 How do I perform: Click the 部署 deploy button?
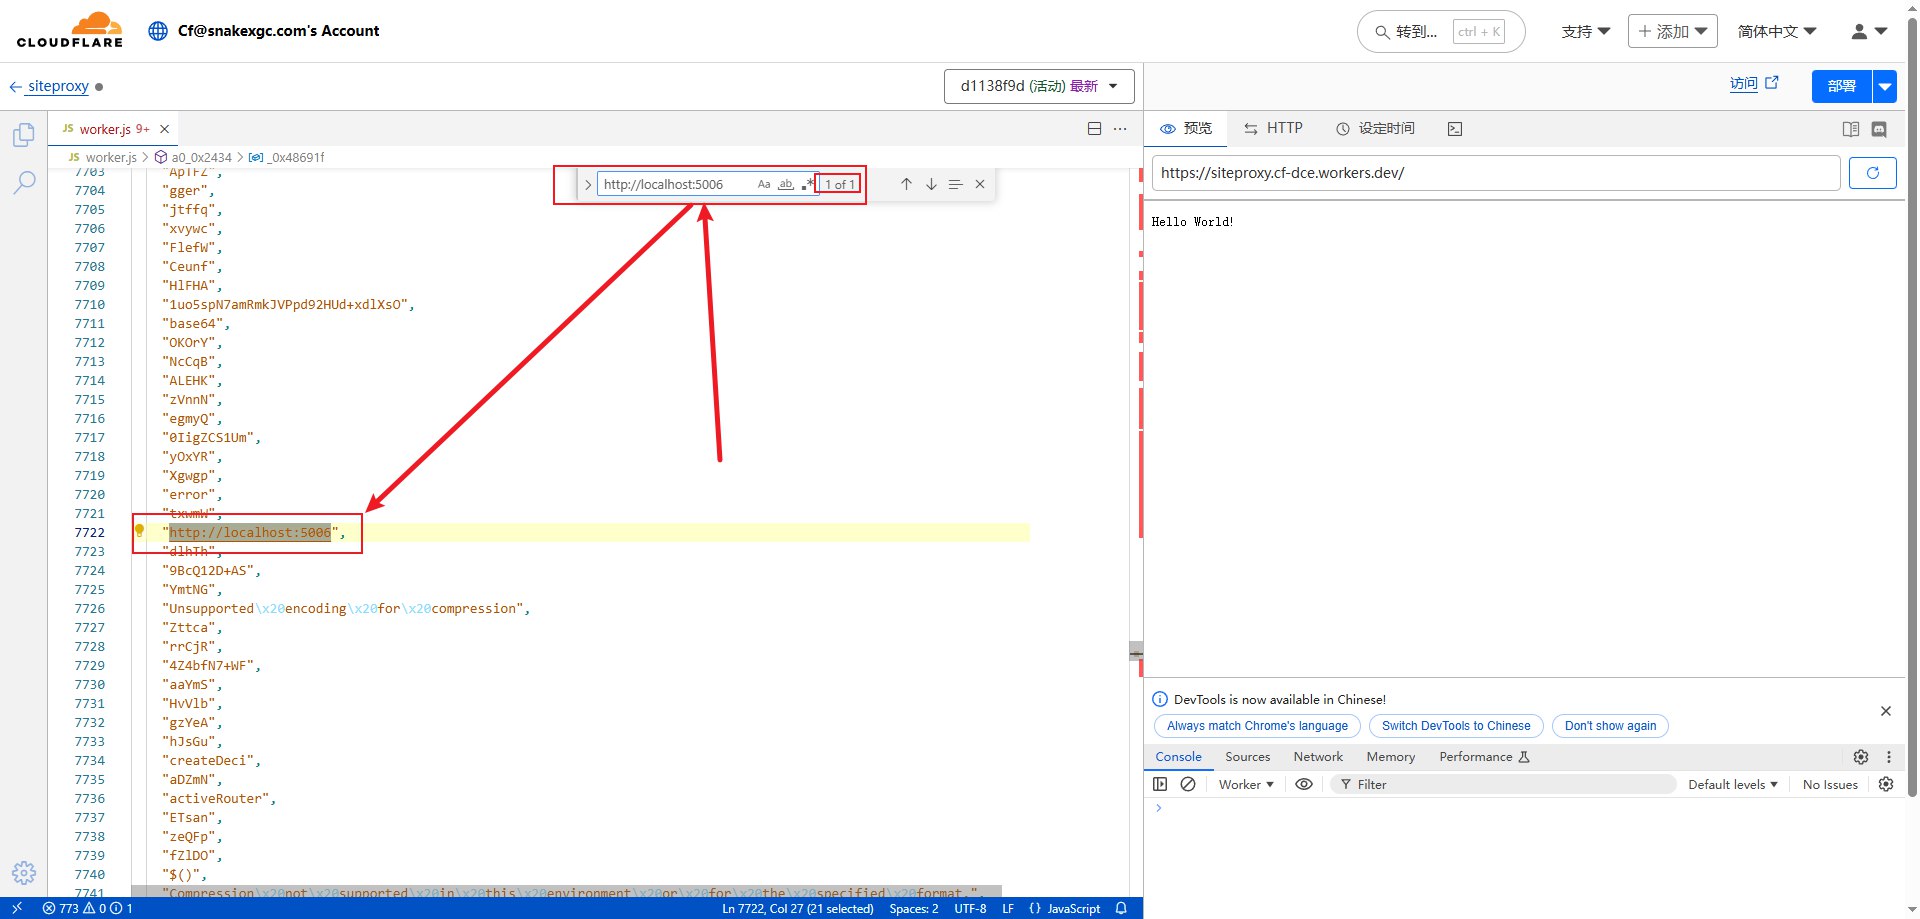coord(1842,86)
